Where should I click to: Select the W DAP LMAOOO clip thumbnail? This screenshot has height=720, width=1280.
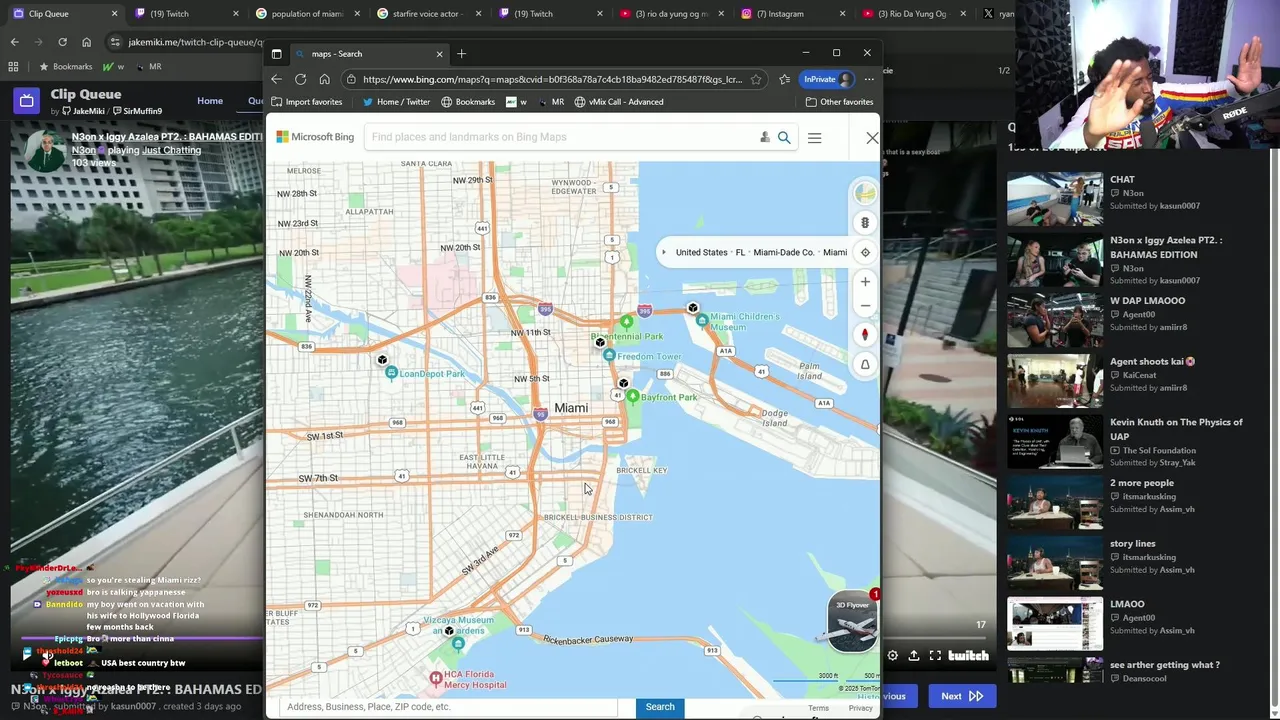1055,320
